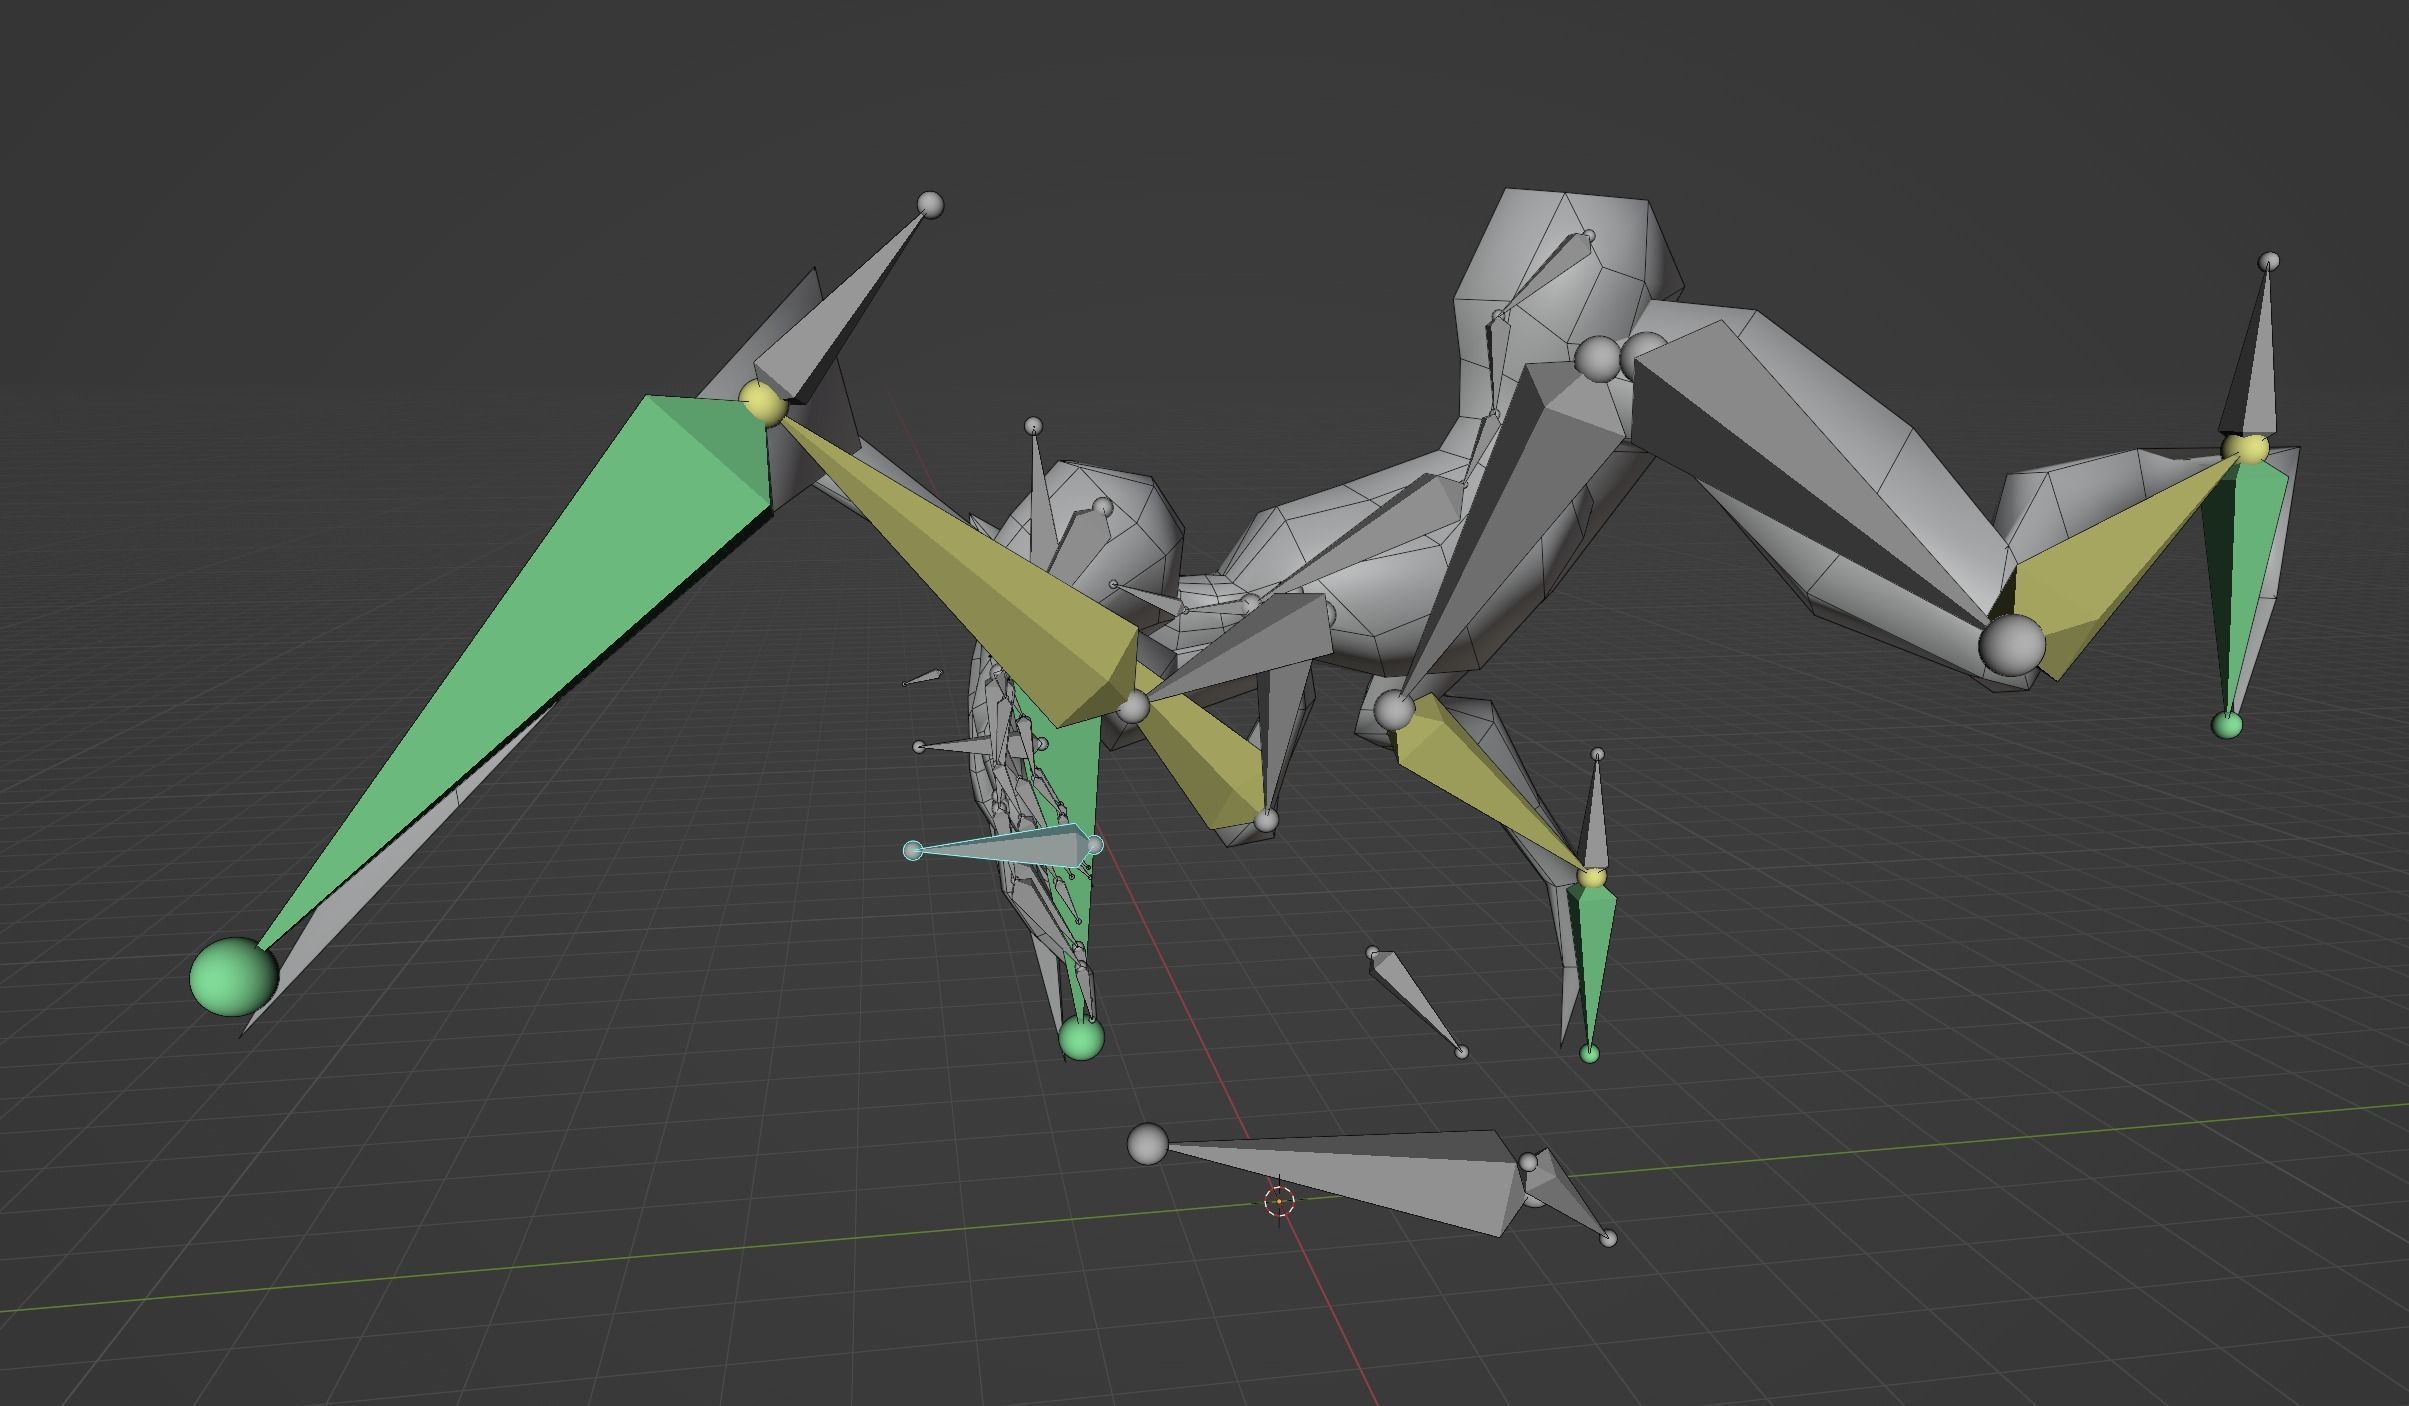Click the red-white 3D cursor on the floor
Screen dimensions: 2409x1406
tap(1279, 1201)
